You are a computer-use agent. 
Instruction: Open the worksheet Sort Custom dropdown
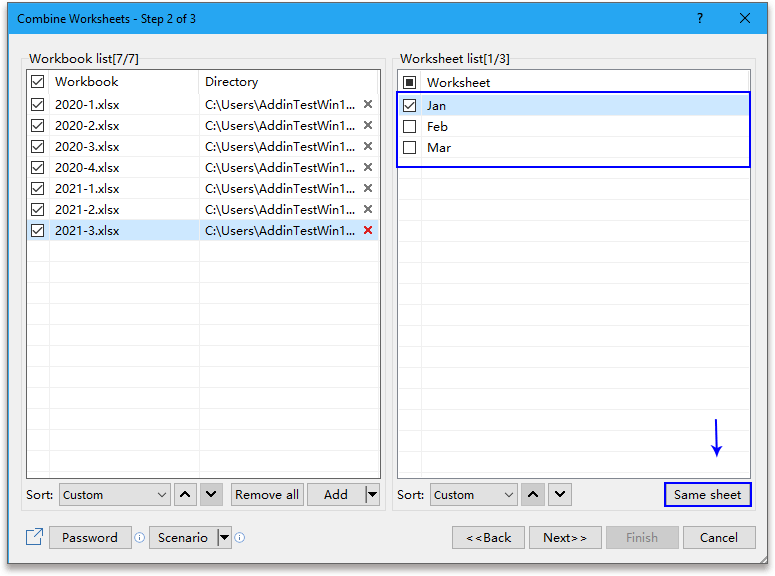tap(474, 494)
